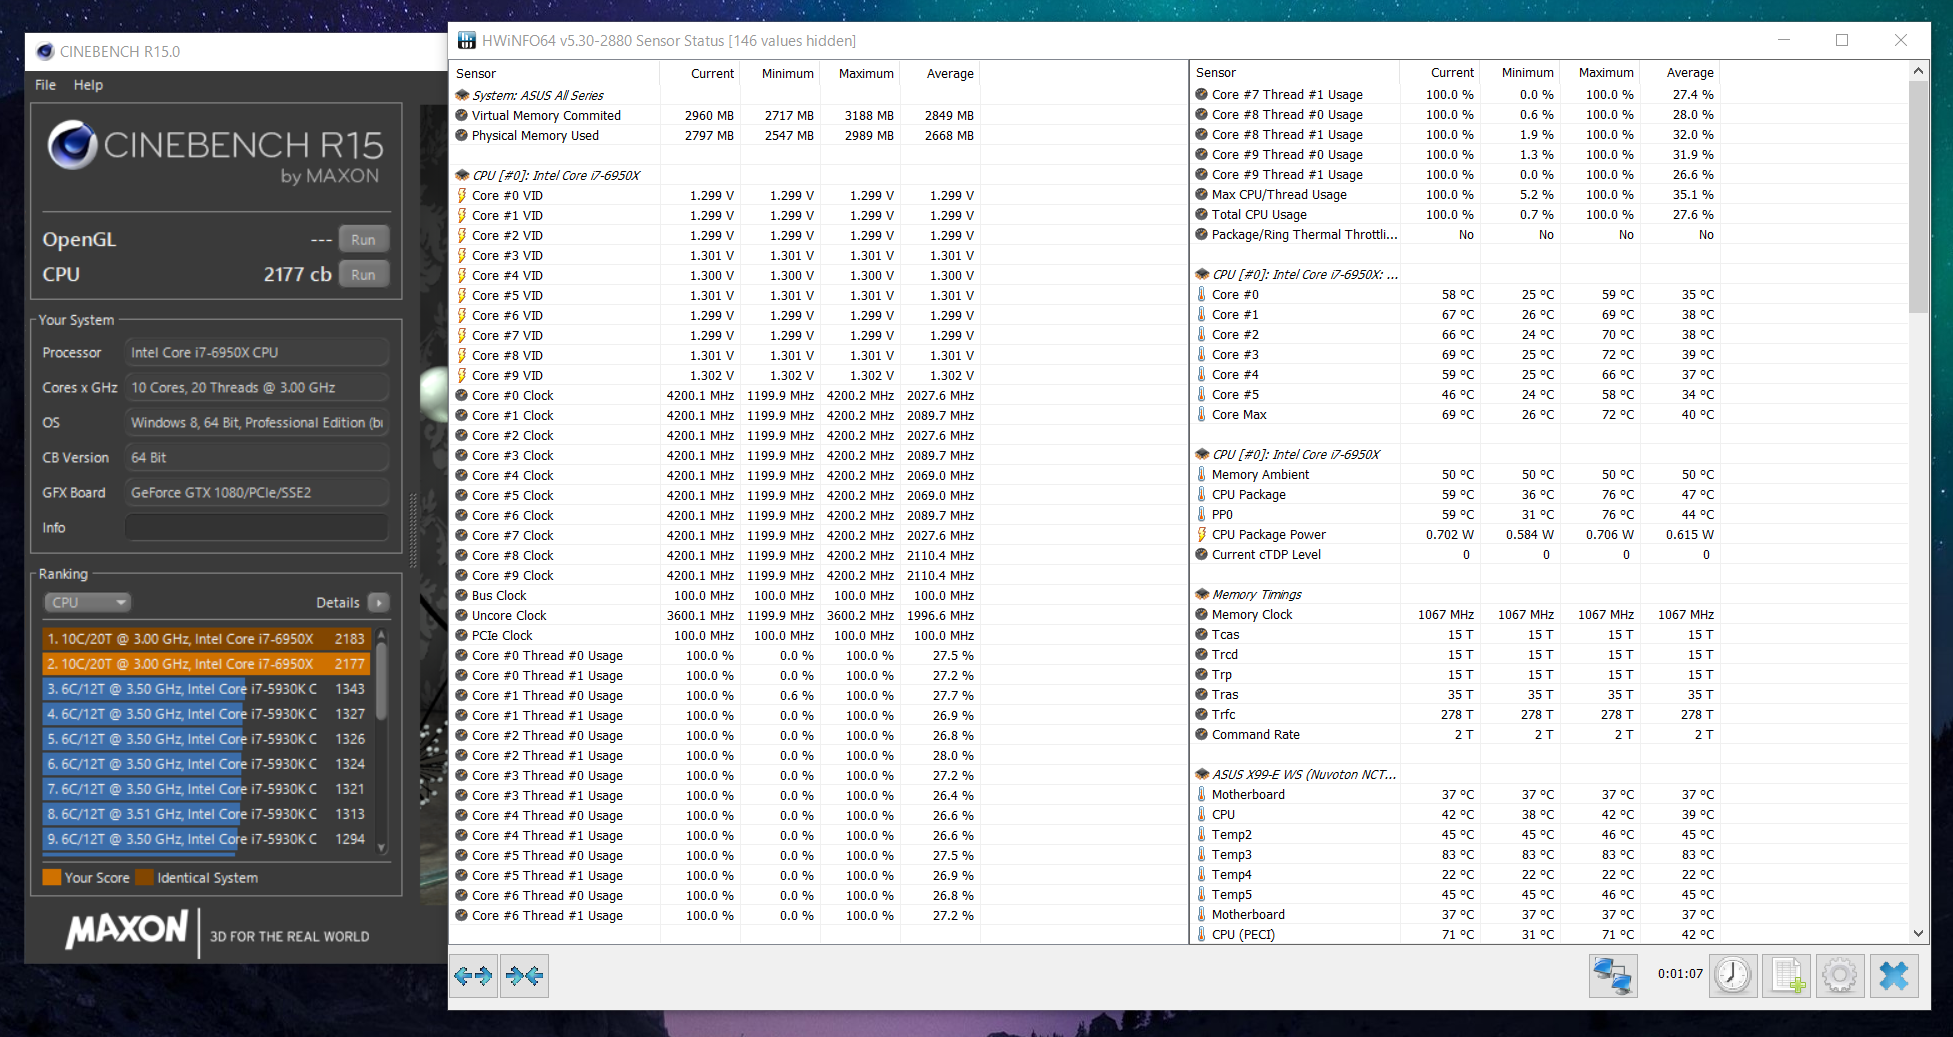1953x1037 pixels.
Task: Open HWiNFO sensor settings gear icon
Action: click(x=1840, y=975)
